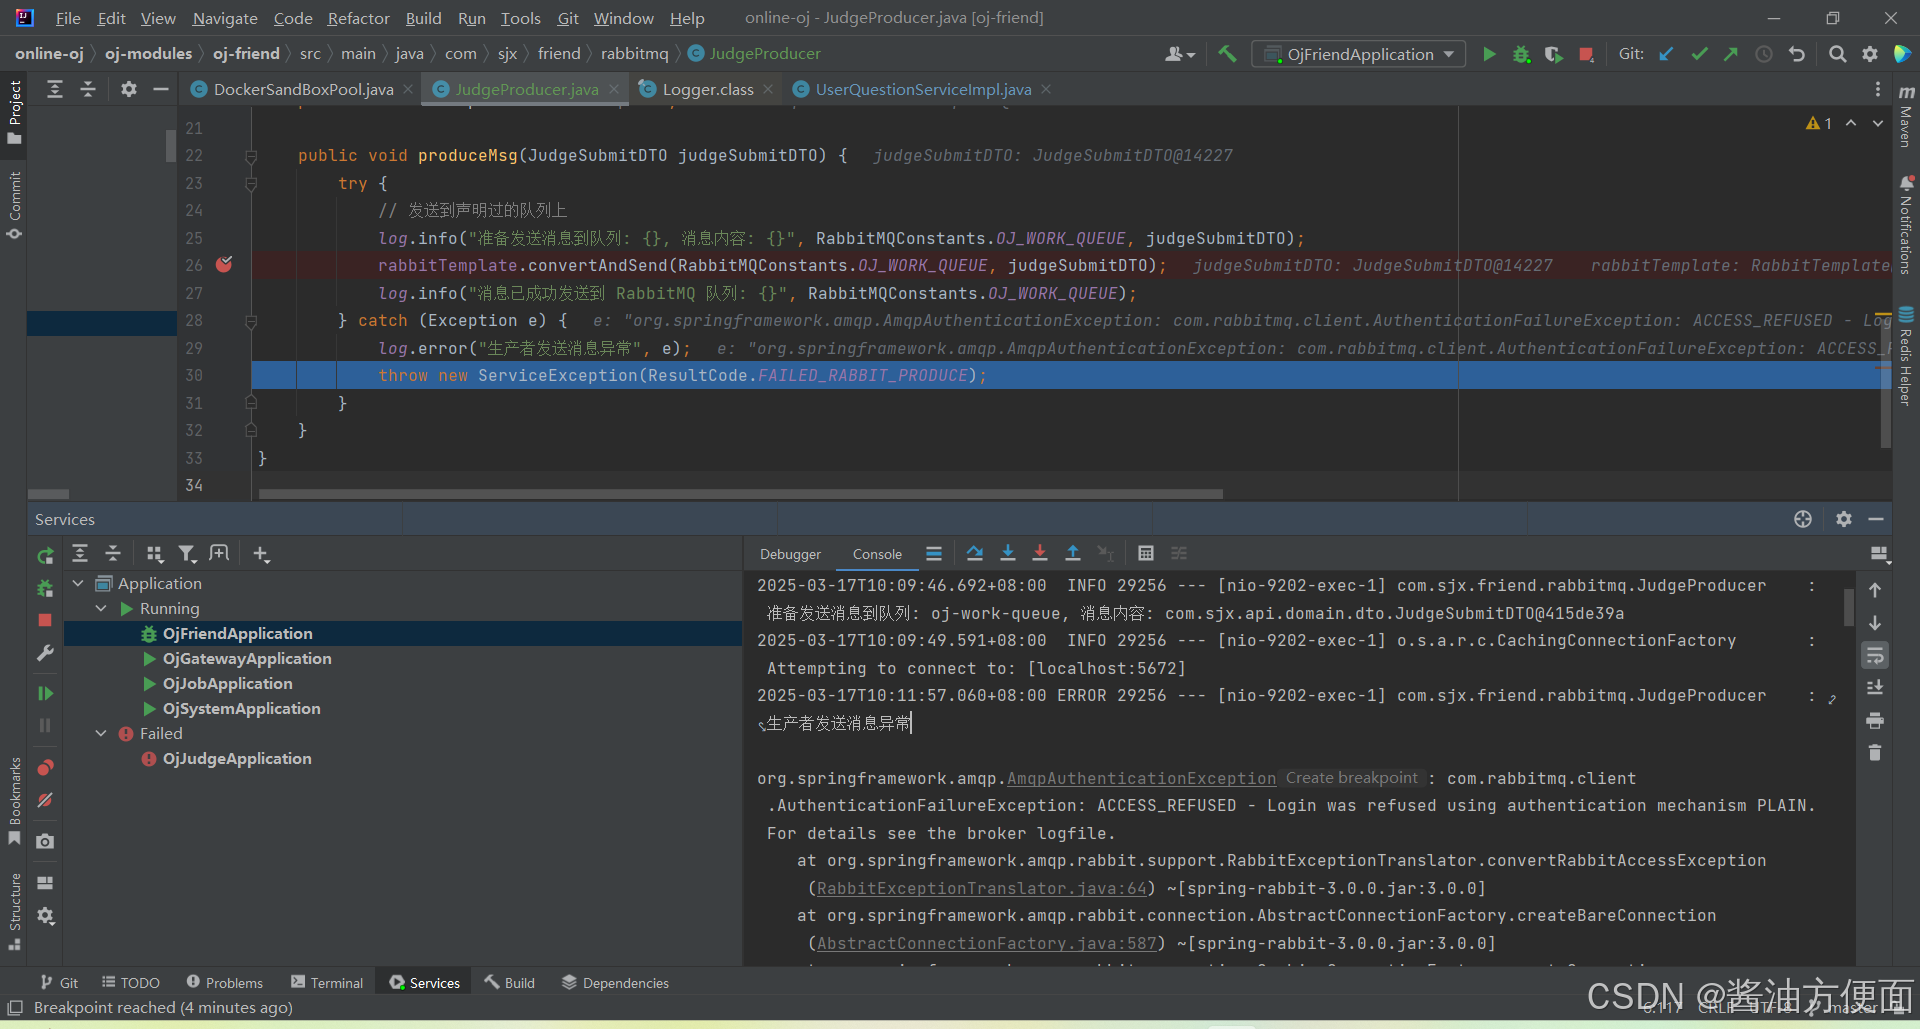Switch to the Debugger tab
This screenshot has height=1029, width=1920.
click(790, 553)
